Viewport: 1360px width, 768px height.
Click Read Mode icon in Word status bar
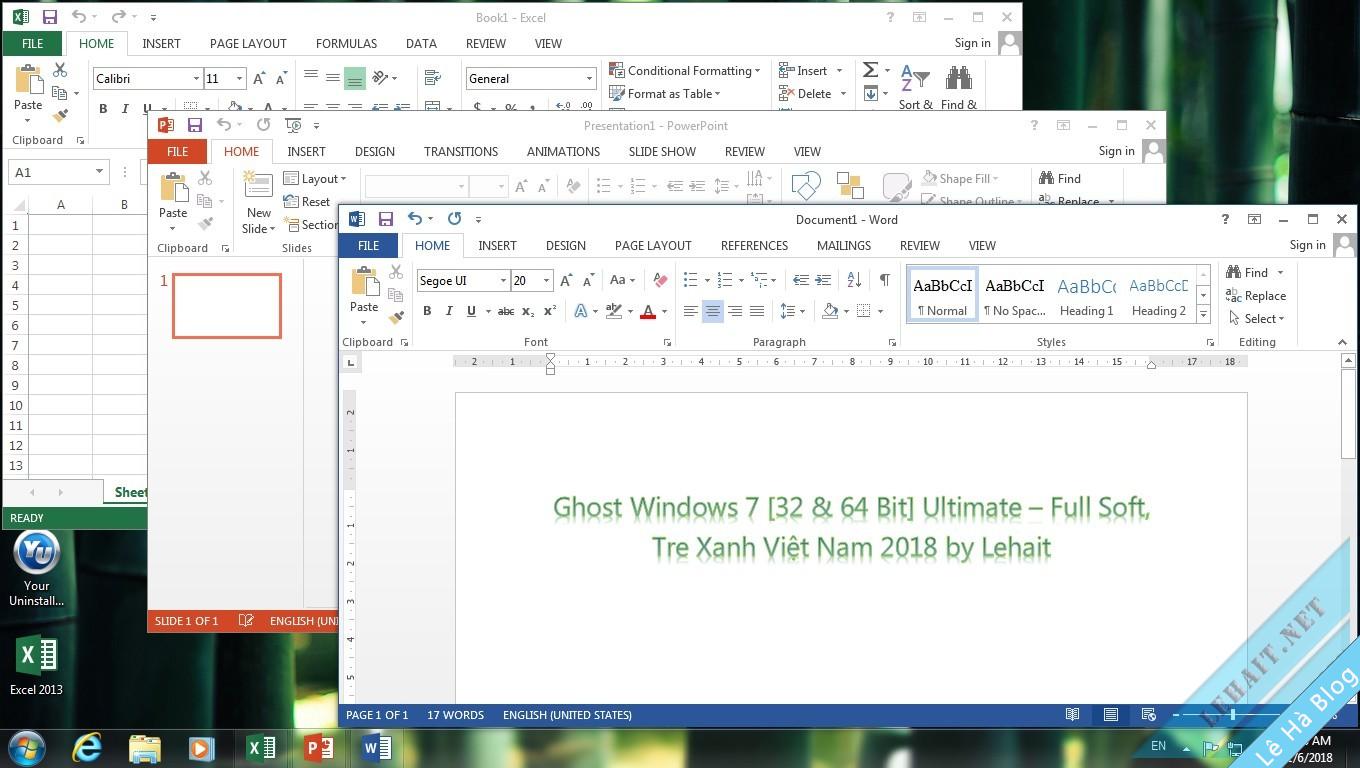pyautogui.click(x=1073, y=715)
